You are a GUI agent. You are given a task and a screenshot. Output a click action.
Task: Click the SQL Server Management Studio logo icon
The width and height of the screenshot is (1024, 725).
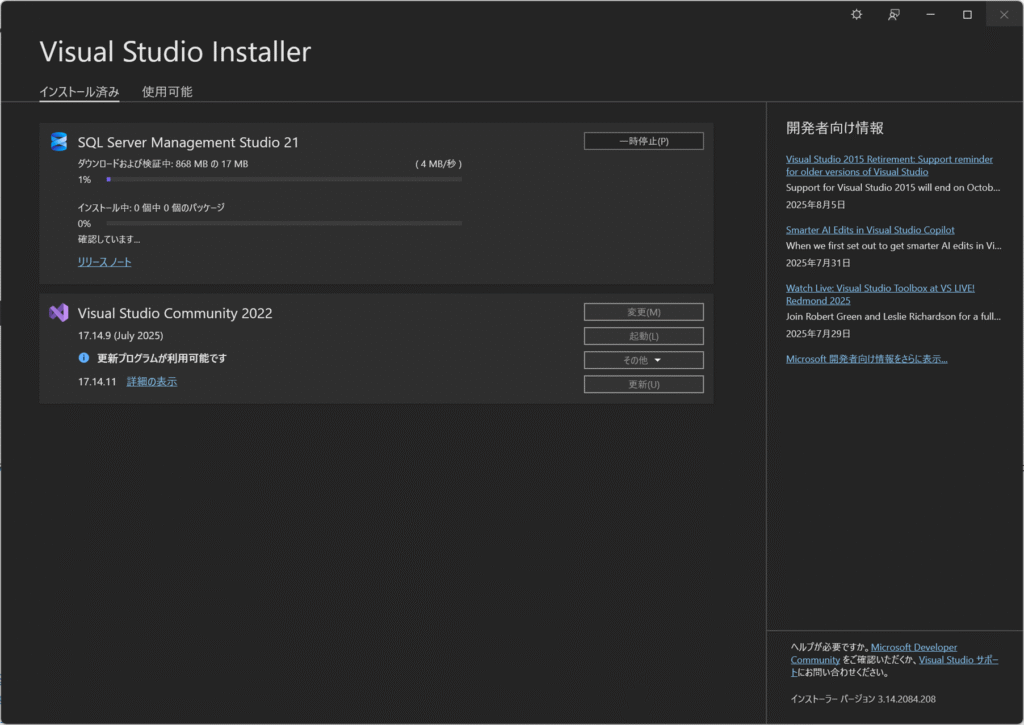(x=59, y=142)
